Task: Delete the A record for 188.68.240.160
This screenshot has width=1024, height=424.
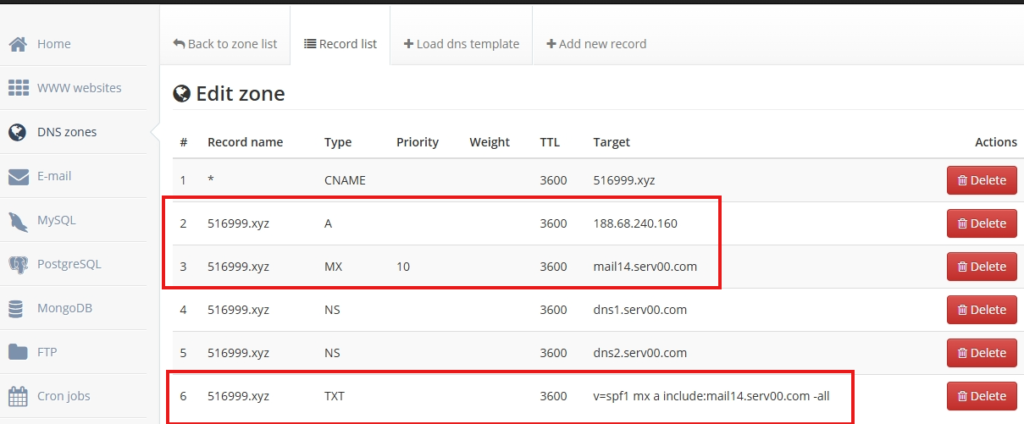Action: click(x=981, y=224)
